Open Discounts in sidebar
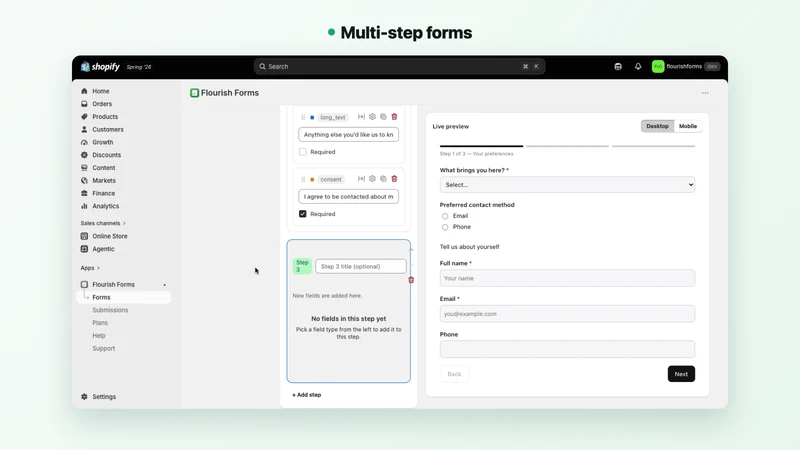Viewport: 800px width, 450px height. pyautogui.click(x=106, y=155)
